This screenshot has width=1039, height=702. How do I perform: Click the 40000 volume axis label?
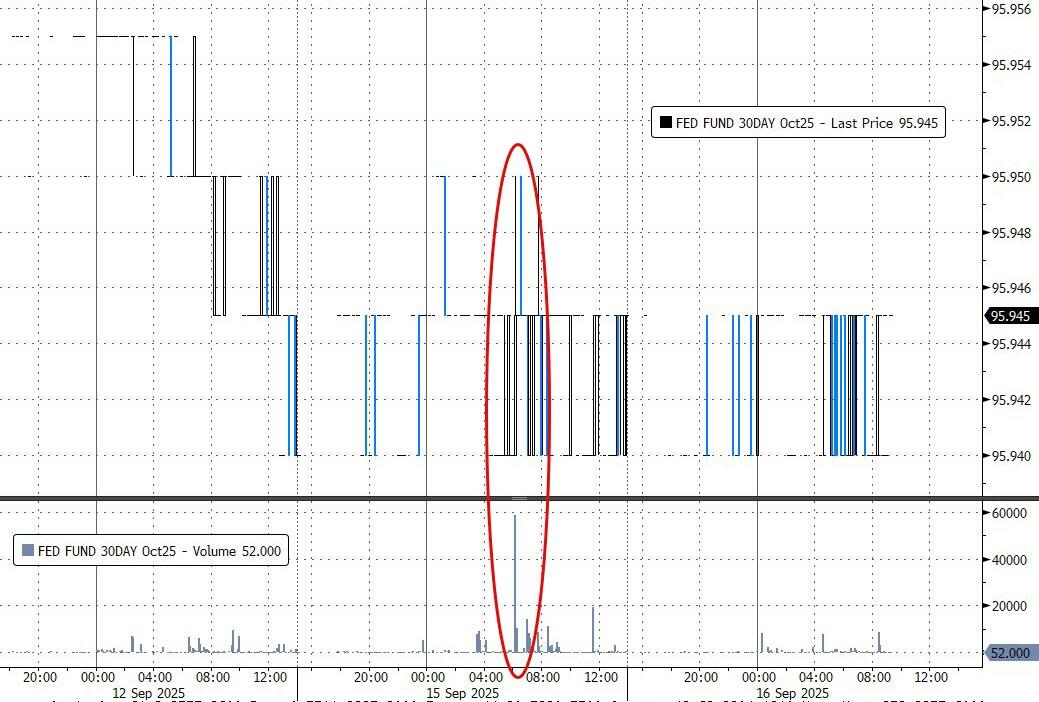coord(1009,560)
